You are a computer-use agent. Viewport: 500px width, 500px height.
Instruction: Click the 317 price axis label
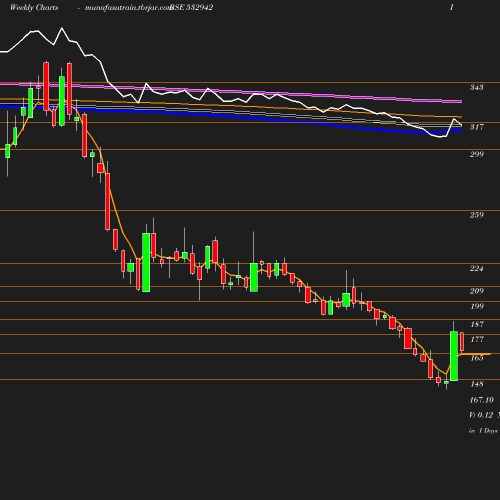pyautogui.click(x=477, y=127)
